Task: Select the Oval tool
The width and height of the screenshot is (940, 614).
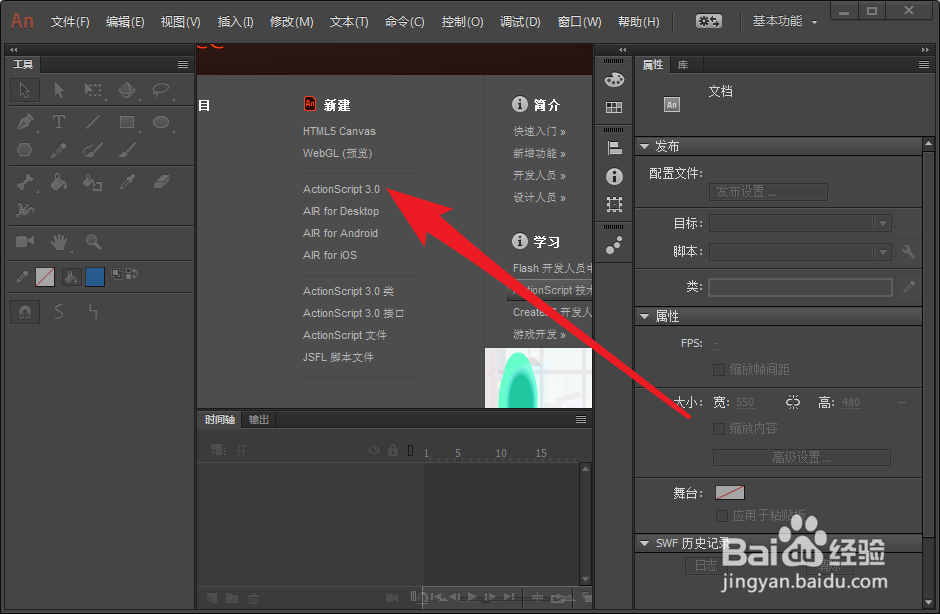Action: coord(161,122)
